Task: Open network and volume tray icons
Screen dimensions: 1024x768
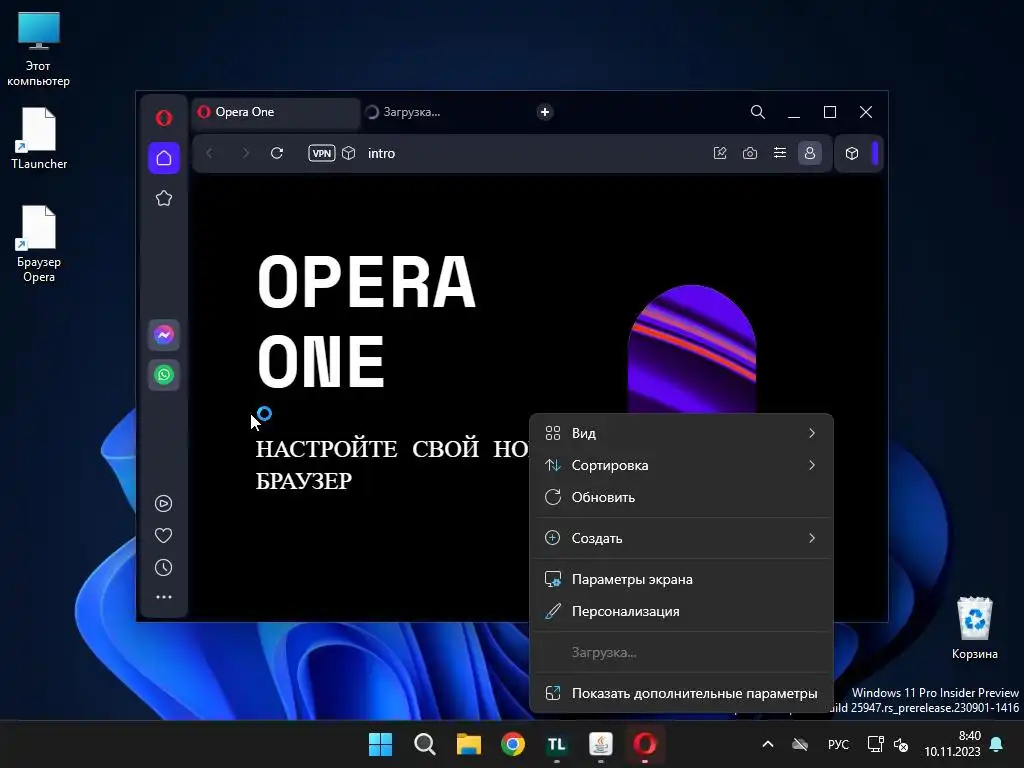Action: (x=888, y=744)
